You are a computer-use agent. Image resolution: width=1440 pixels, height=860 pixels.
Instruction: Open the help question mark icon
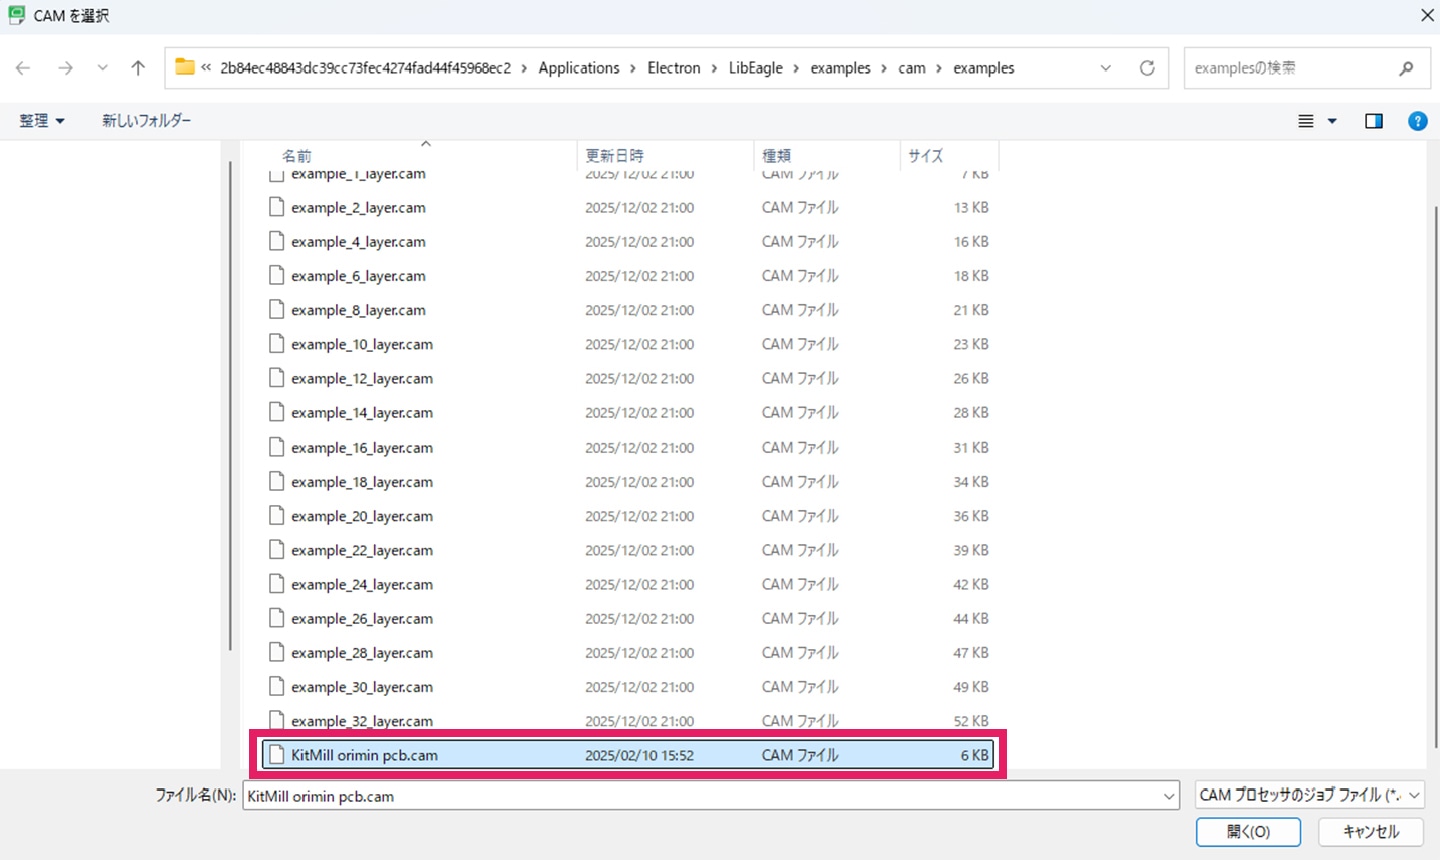point(1417,121)
